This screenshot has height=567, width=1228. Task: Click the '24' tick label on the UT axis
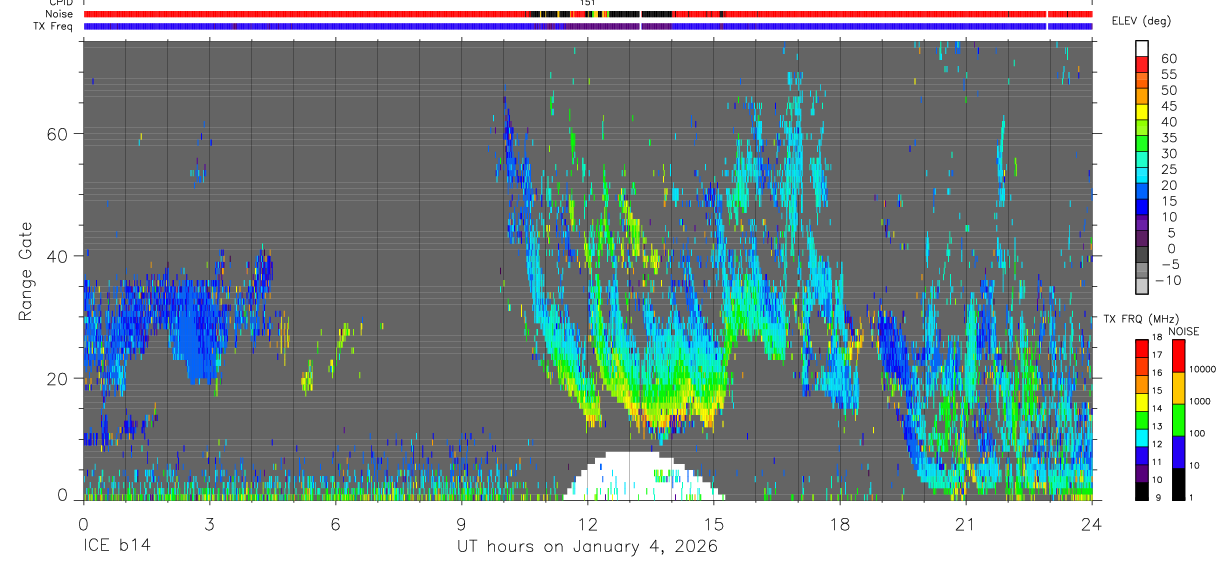1092,524
